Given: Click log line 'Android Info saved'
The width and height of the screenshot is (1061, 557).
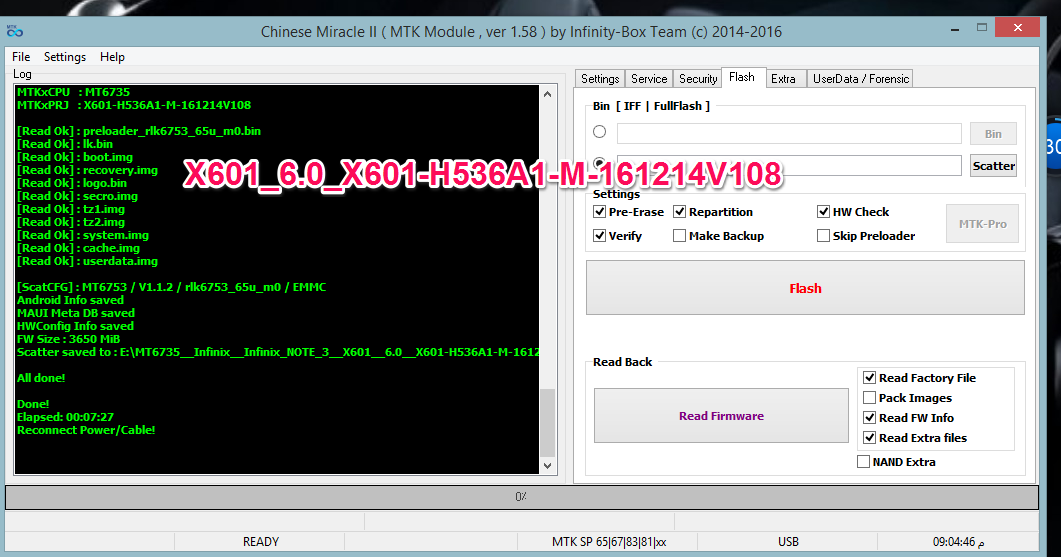Looking at the screenshot, I should (x=70, y=300).
